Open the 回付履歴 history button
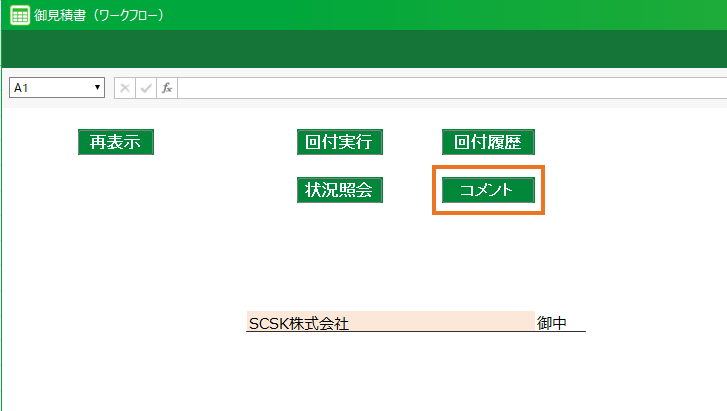 tap(488, 142)
